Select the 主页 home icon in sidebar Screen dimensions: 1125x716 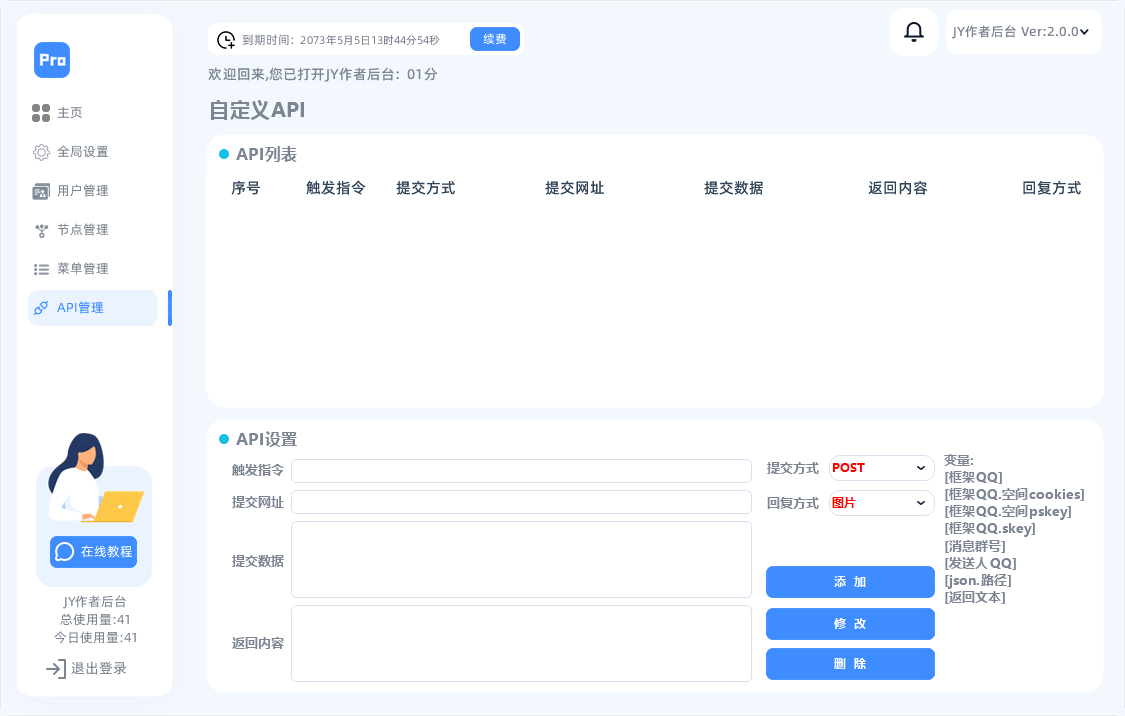[x=41, y=112]
